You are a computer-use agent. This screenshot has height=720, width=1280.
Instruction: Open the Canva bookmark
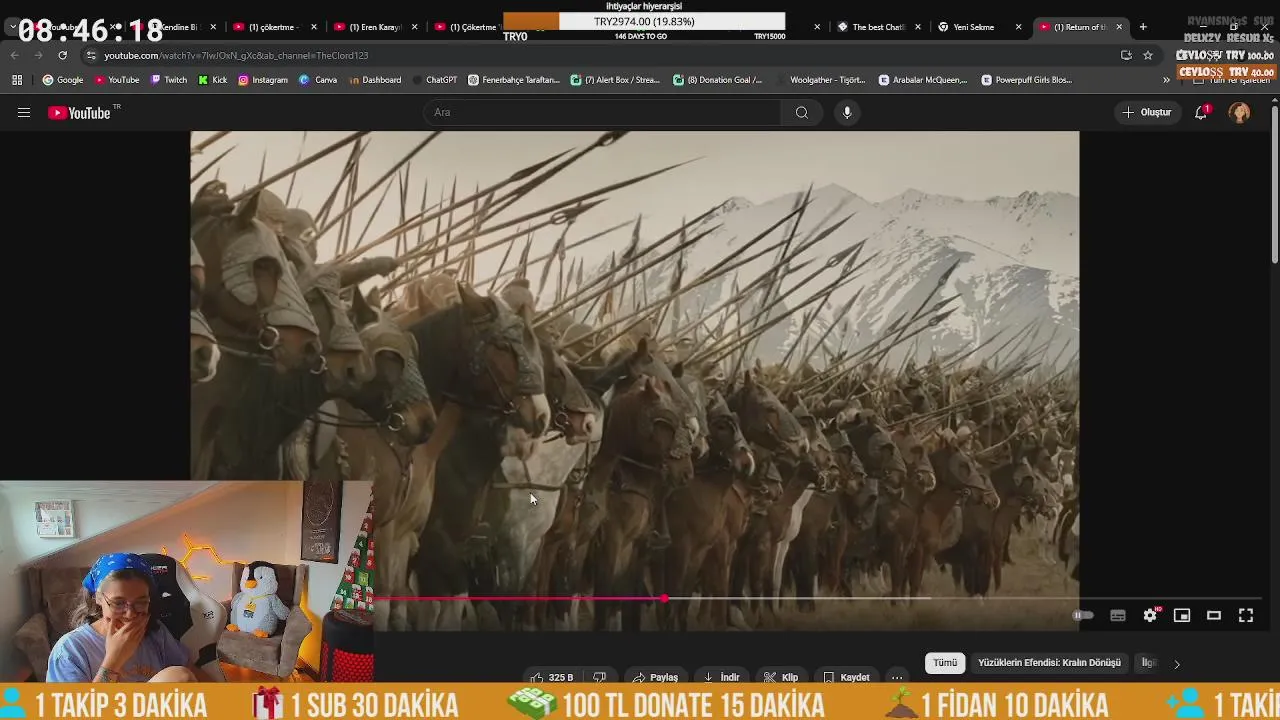pyautogui.click(x=318, y=80)
